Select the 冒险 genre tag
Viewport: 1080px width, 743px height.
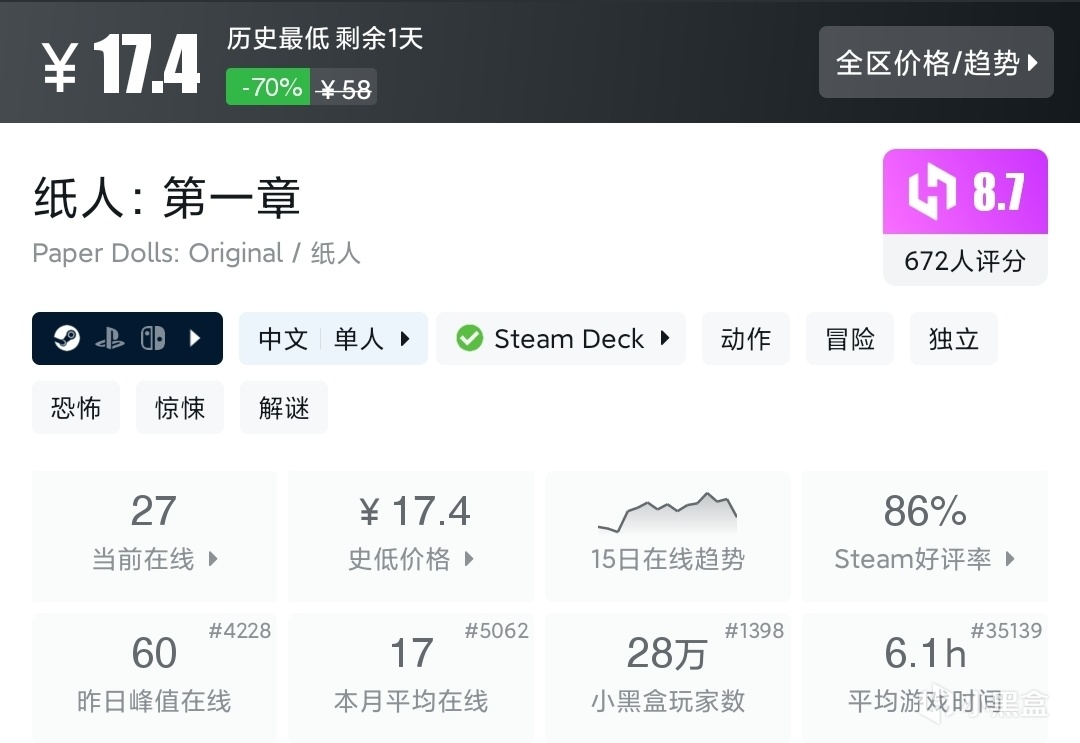coord(850,339)
